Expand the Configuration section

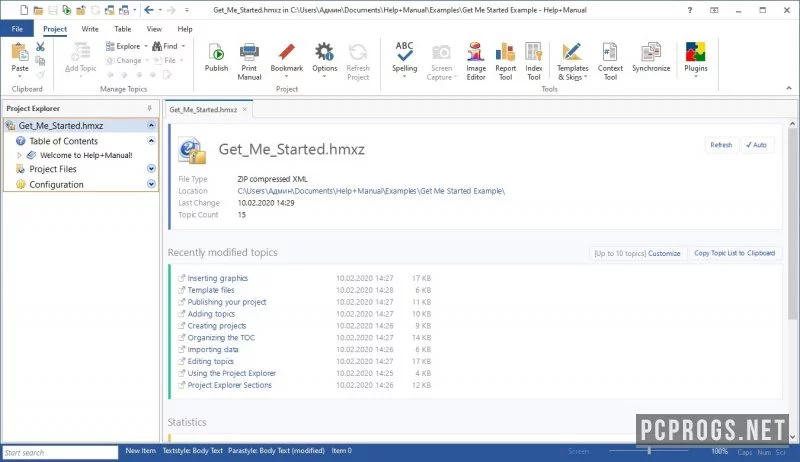tap(151, 184)
